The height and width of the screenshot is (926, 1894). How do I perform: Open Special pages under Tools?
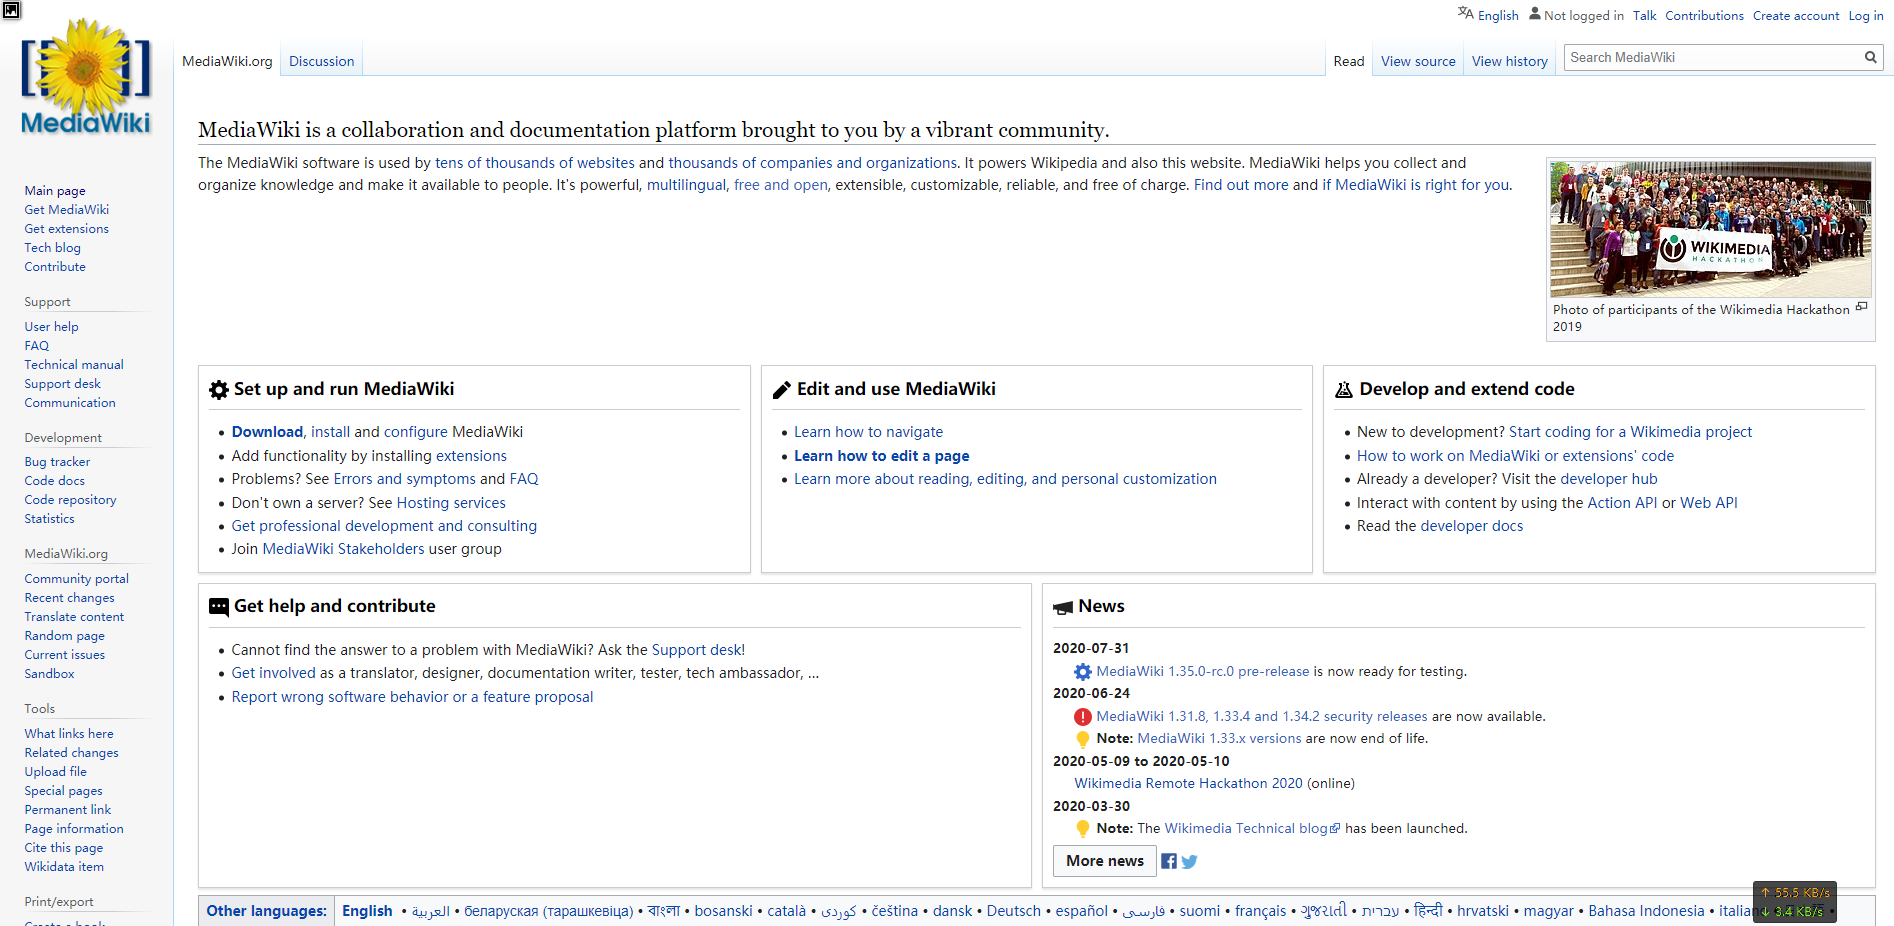(x=64, y=791)
